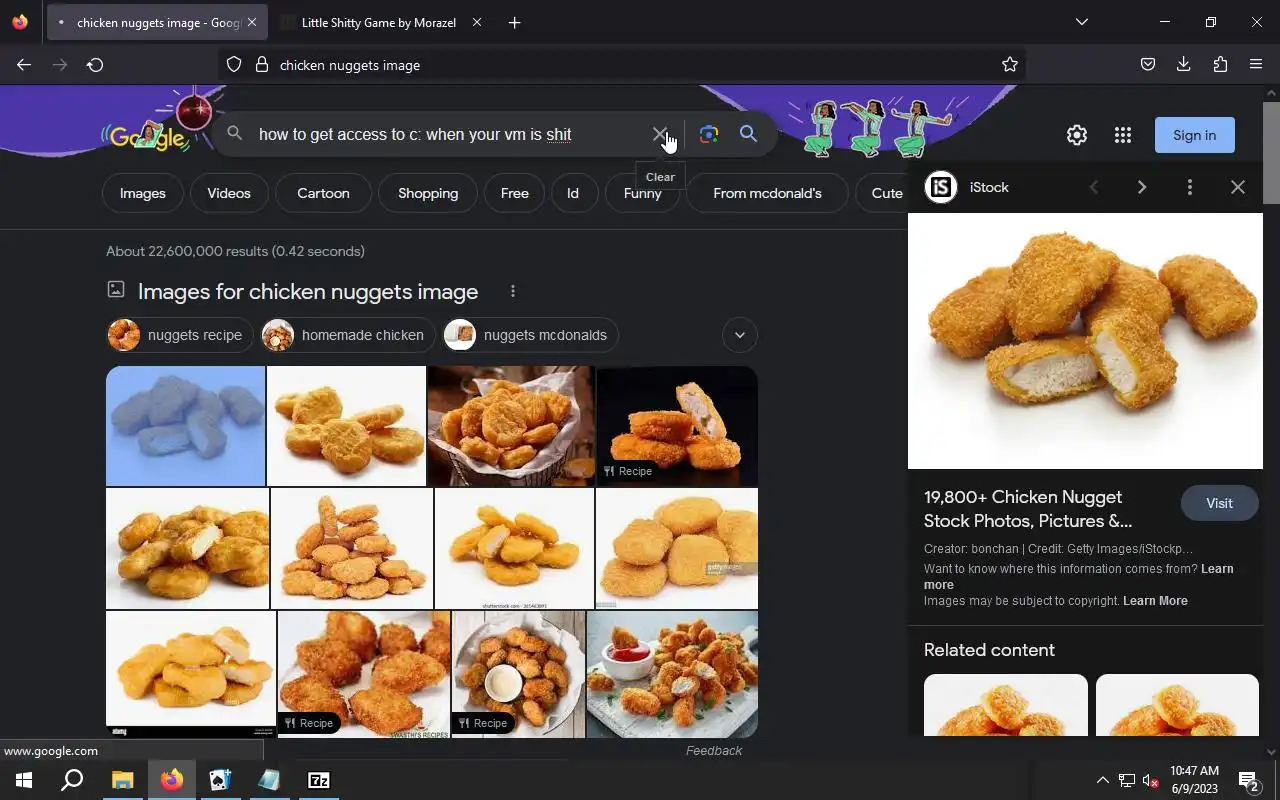
Task: Open the list all tabs dropdown
Action: [1082, 22]
